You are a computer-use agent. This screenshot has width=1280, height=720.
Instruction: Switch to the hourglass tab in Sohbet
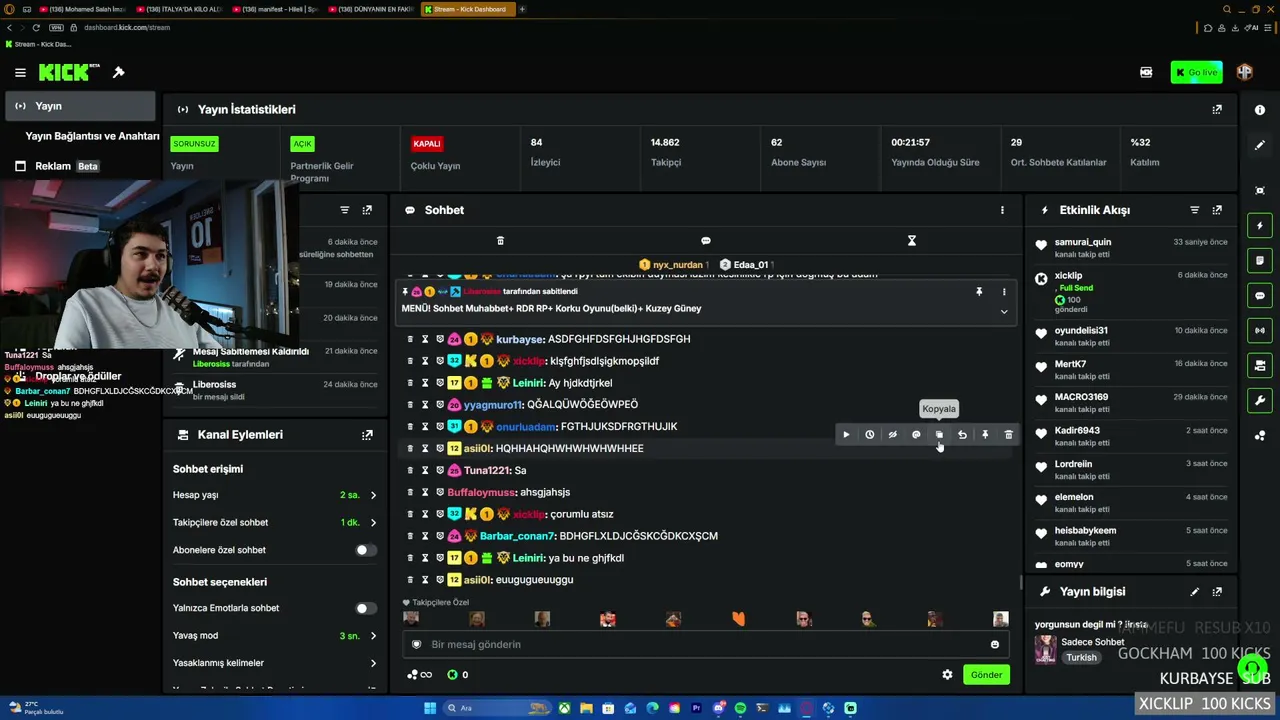pos(912,241)
